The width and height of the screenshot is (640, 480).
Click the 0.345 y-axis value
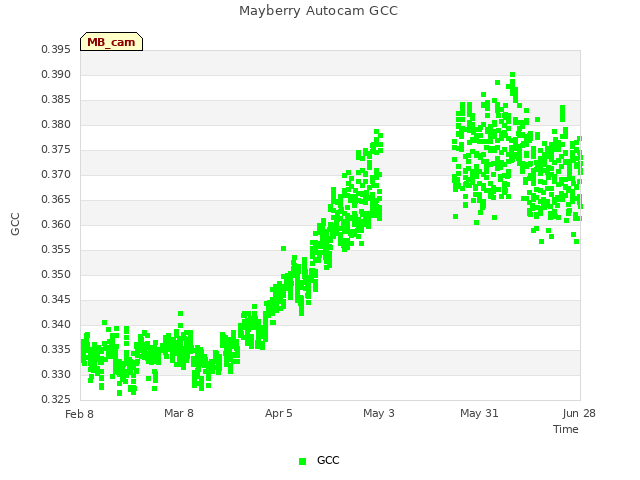pos(56,300)
